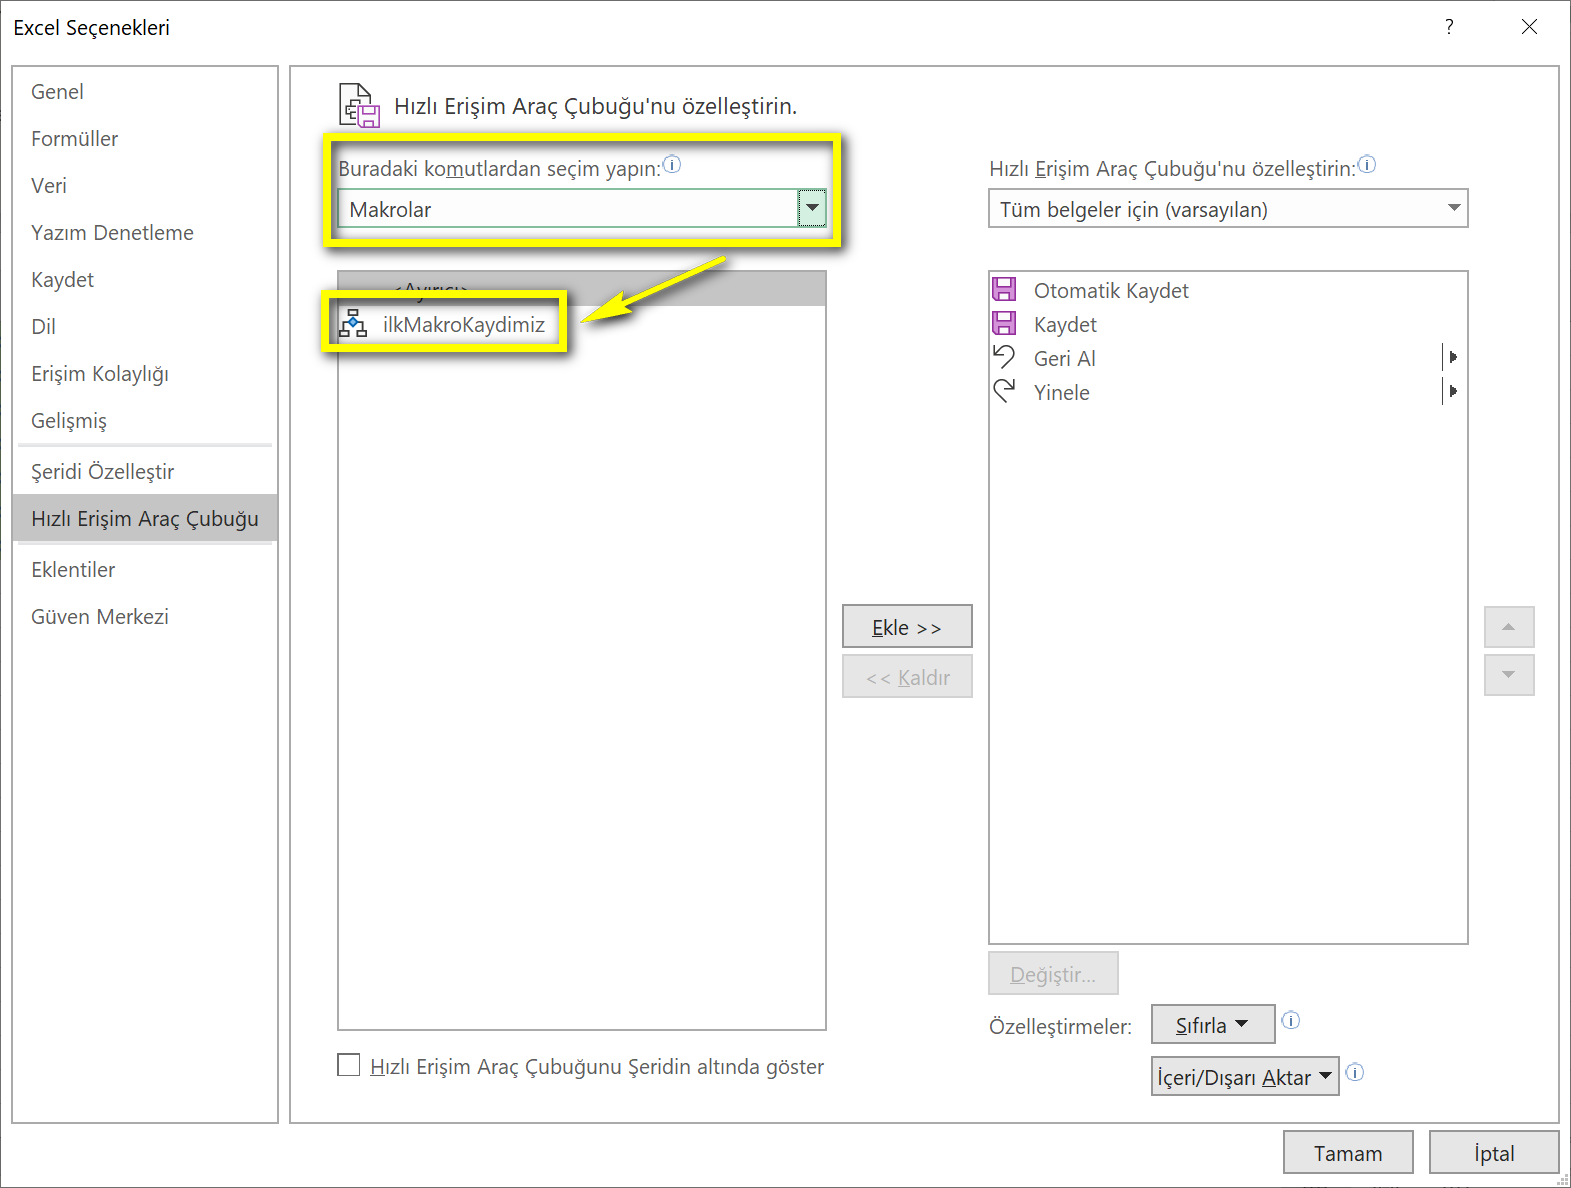The image size is (1571, 1188).
Task: Open the İçeri/Dışarı Aktar dropdown
Action: click(1245, 1076)
